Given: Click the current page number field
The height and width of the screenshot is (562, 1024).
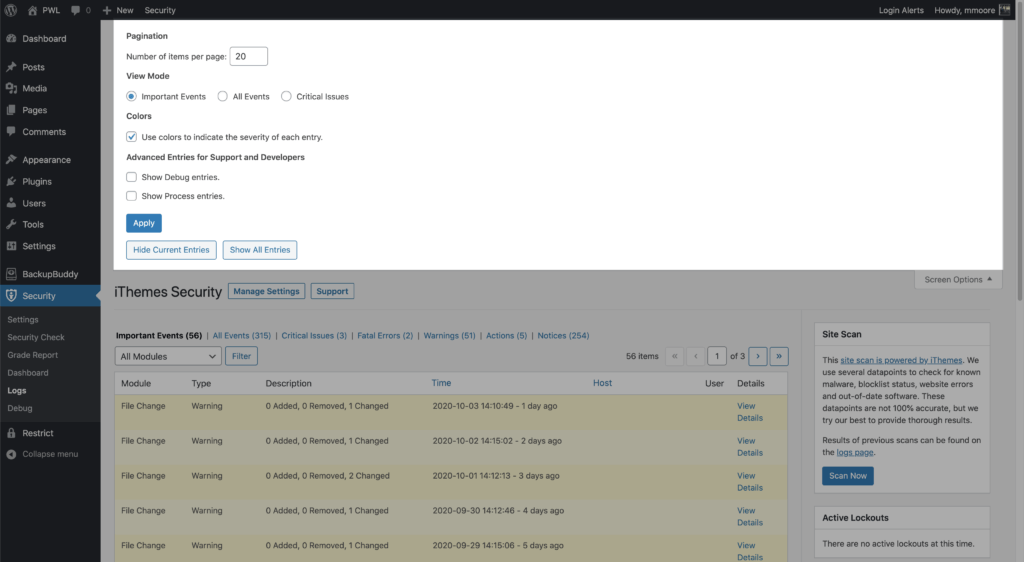Looking at the screenshot, I should click(x=717, y=356).
